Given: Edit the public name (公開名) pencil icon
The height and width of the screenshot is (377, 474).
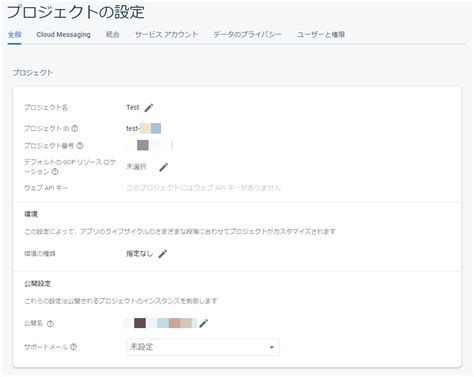Looking at the screenshot, I should (x=204, y=323).
